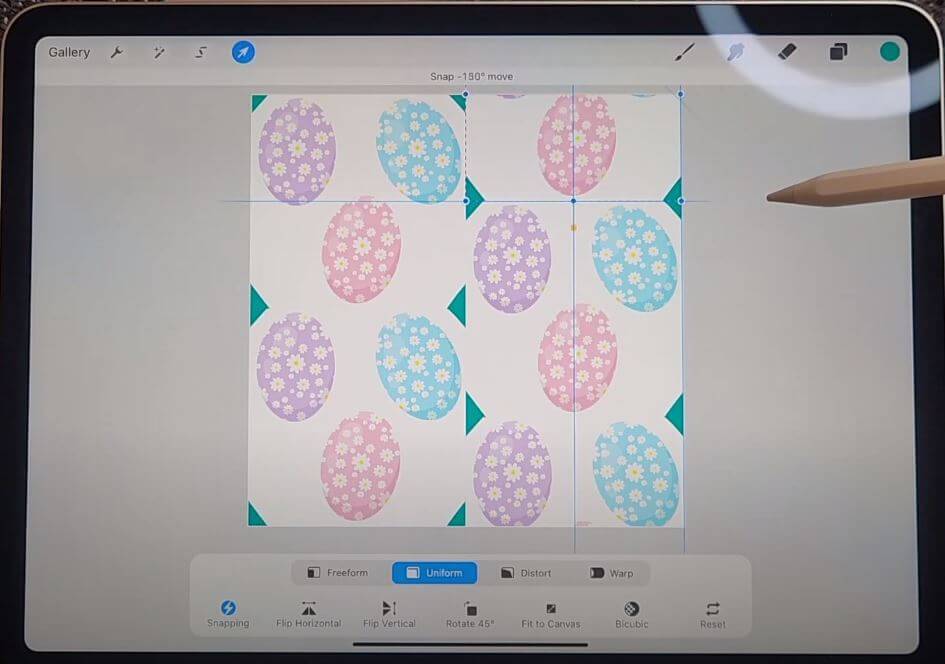Select Uniform transform mode

point(435,572)
